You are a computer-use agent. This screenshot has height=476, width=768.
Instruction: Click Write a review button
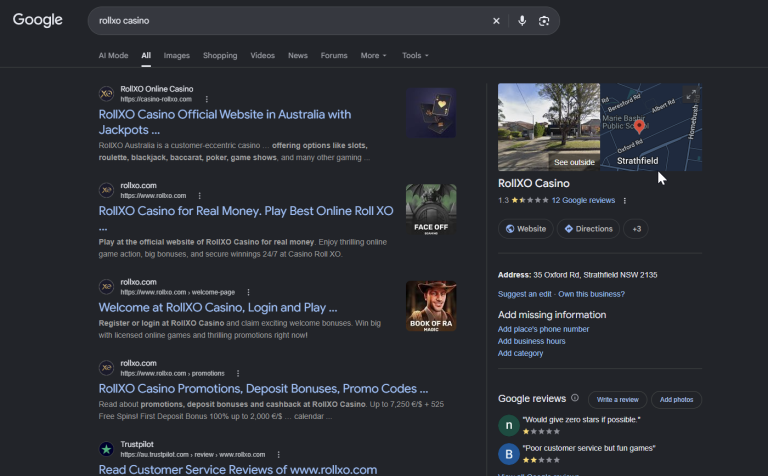617,400
